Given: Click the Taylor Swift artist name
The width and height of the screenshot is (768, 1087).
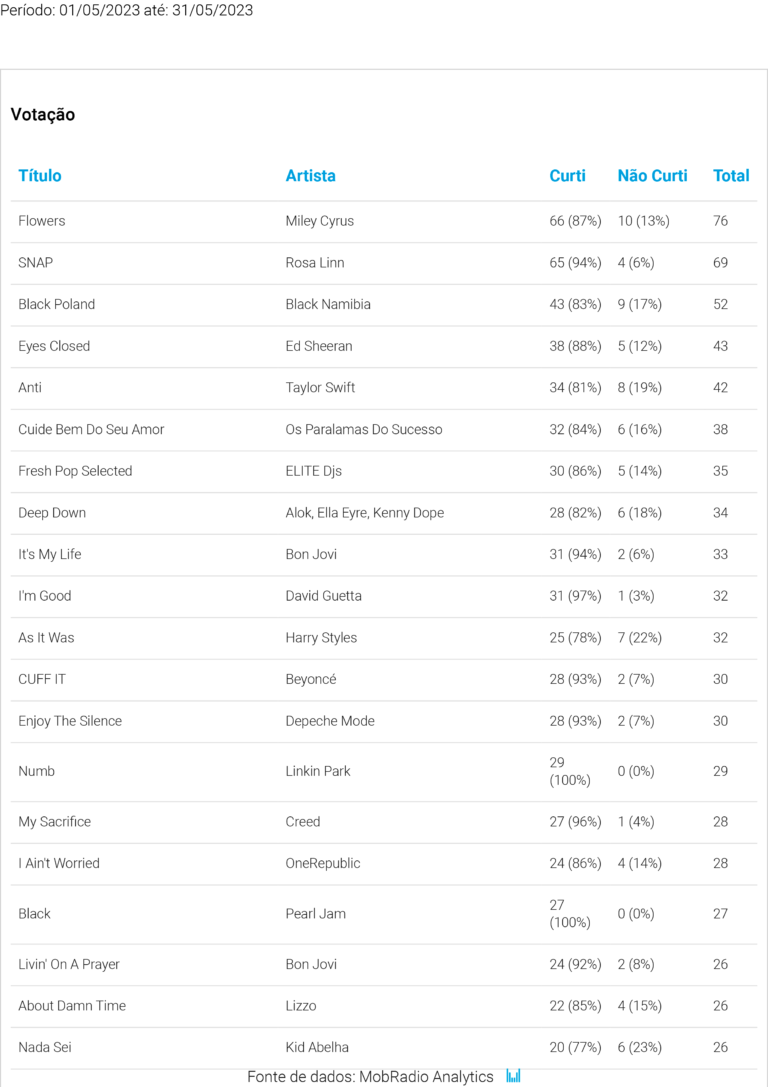Looking at the screenshot, I should [x=320, y=387].
